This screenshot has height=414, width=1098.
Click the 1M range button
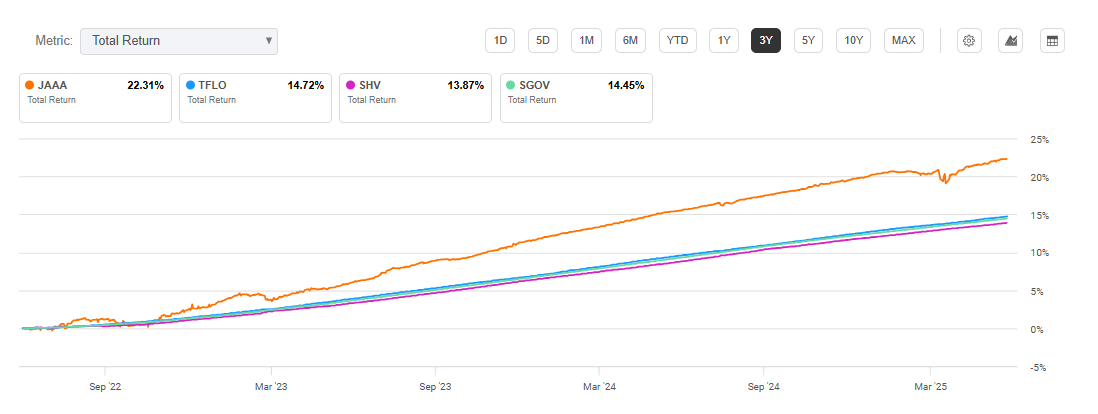(587, 41)
